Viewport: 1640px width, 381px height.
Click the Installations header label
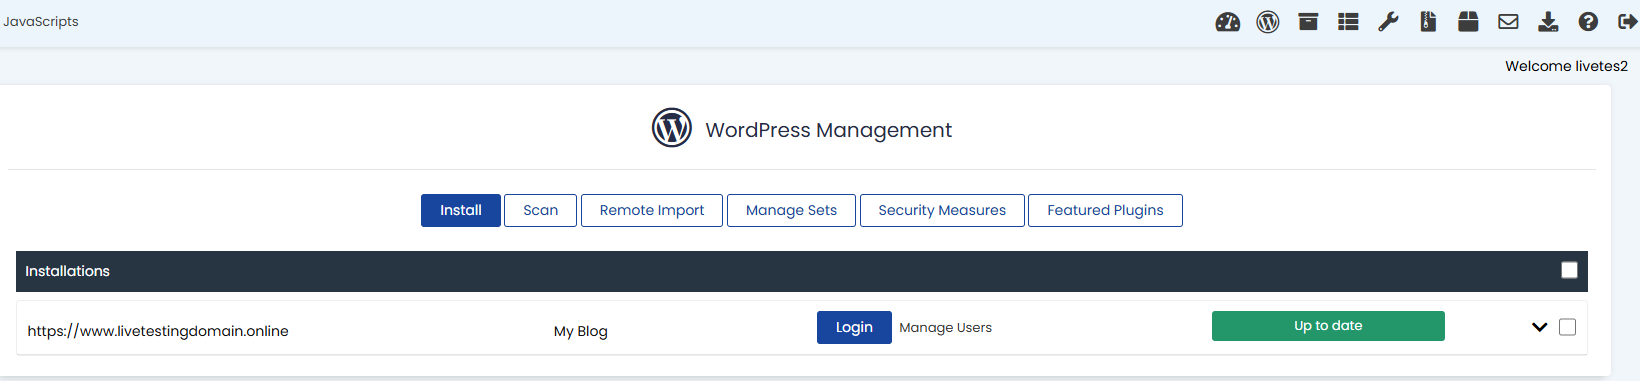coord(67,271)
